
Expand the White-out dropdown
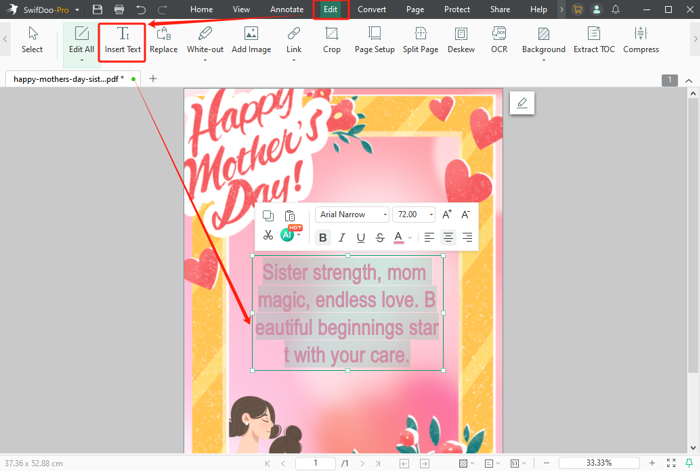click(205, 60)
